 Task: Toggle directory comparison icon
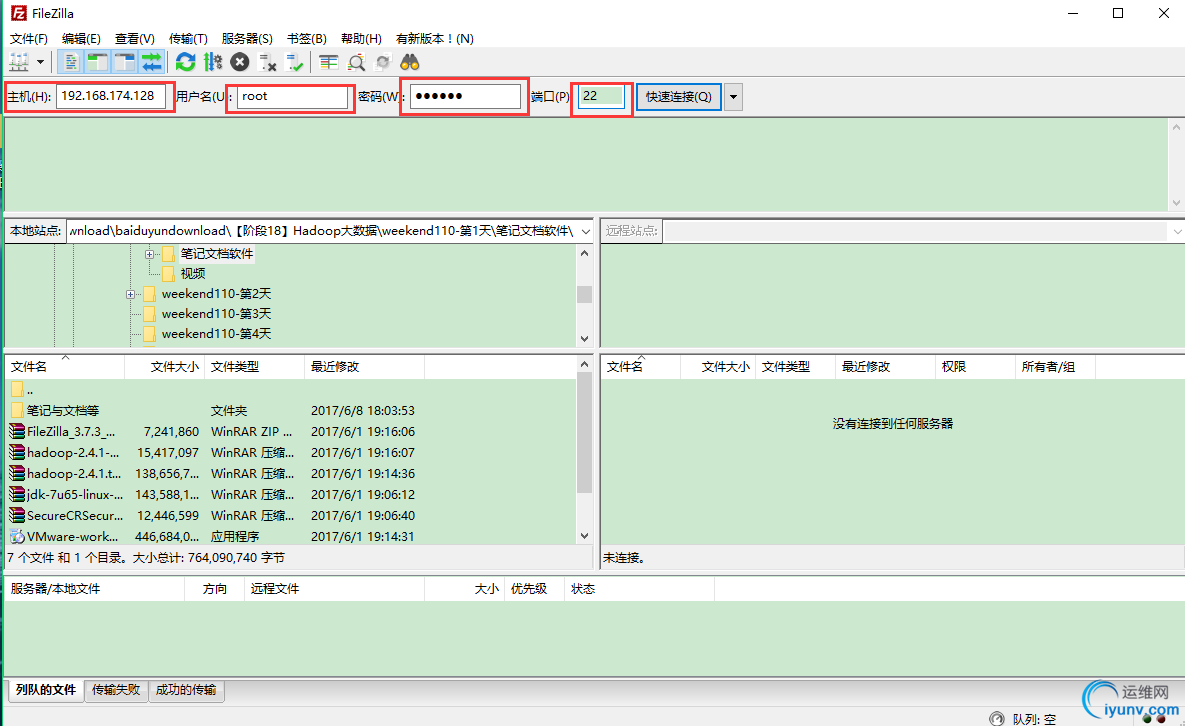[356, 62]
